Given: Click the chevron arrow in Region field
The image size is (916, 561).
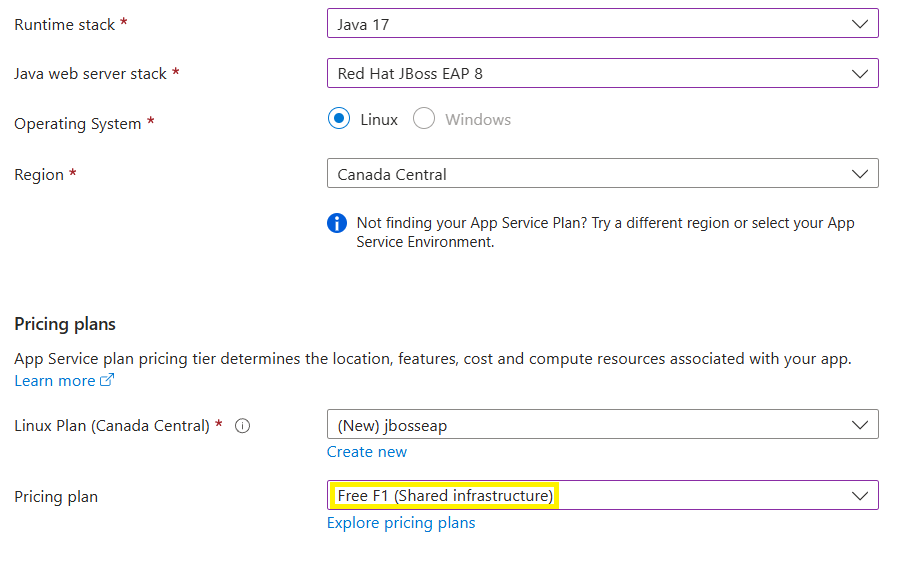Looking at the screenshot, I should [859, 174].
